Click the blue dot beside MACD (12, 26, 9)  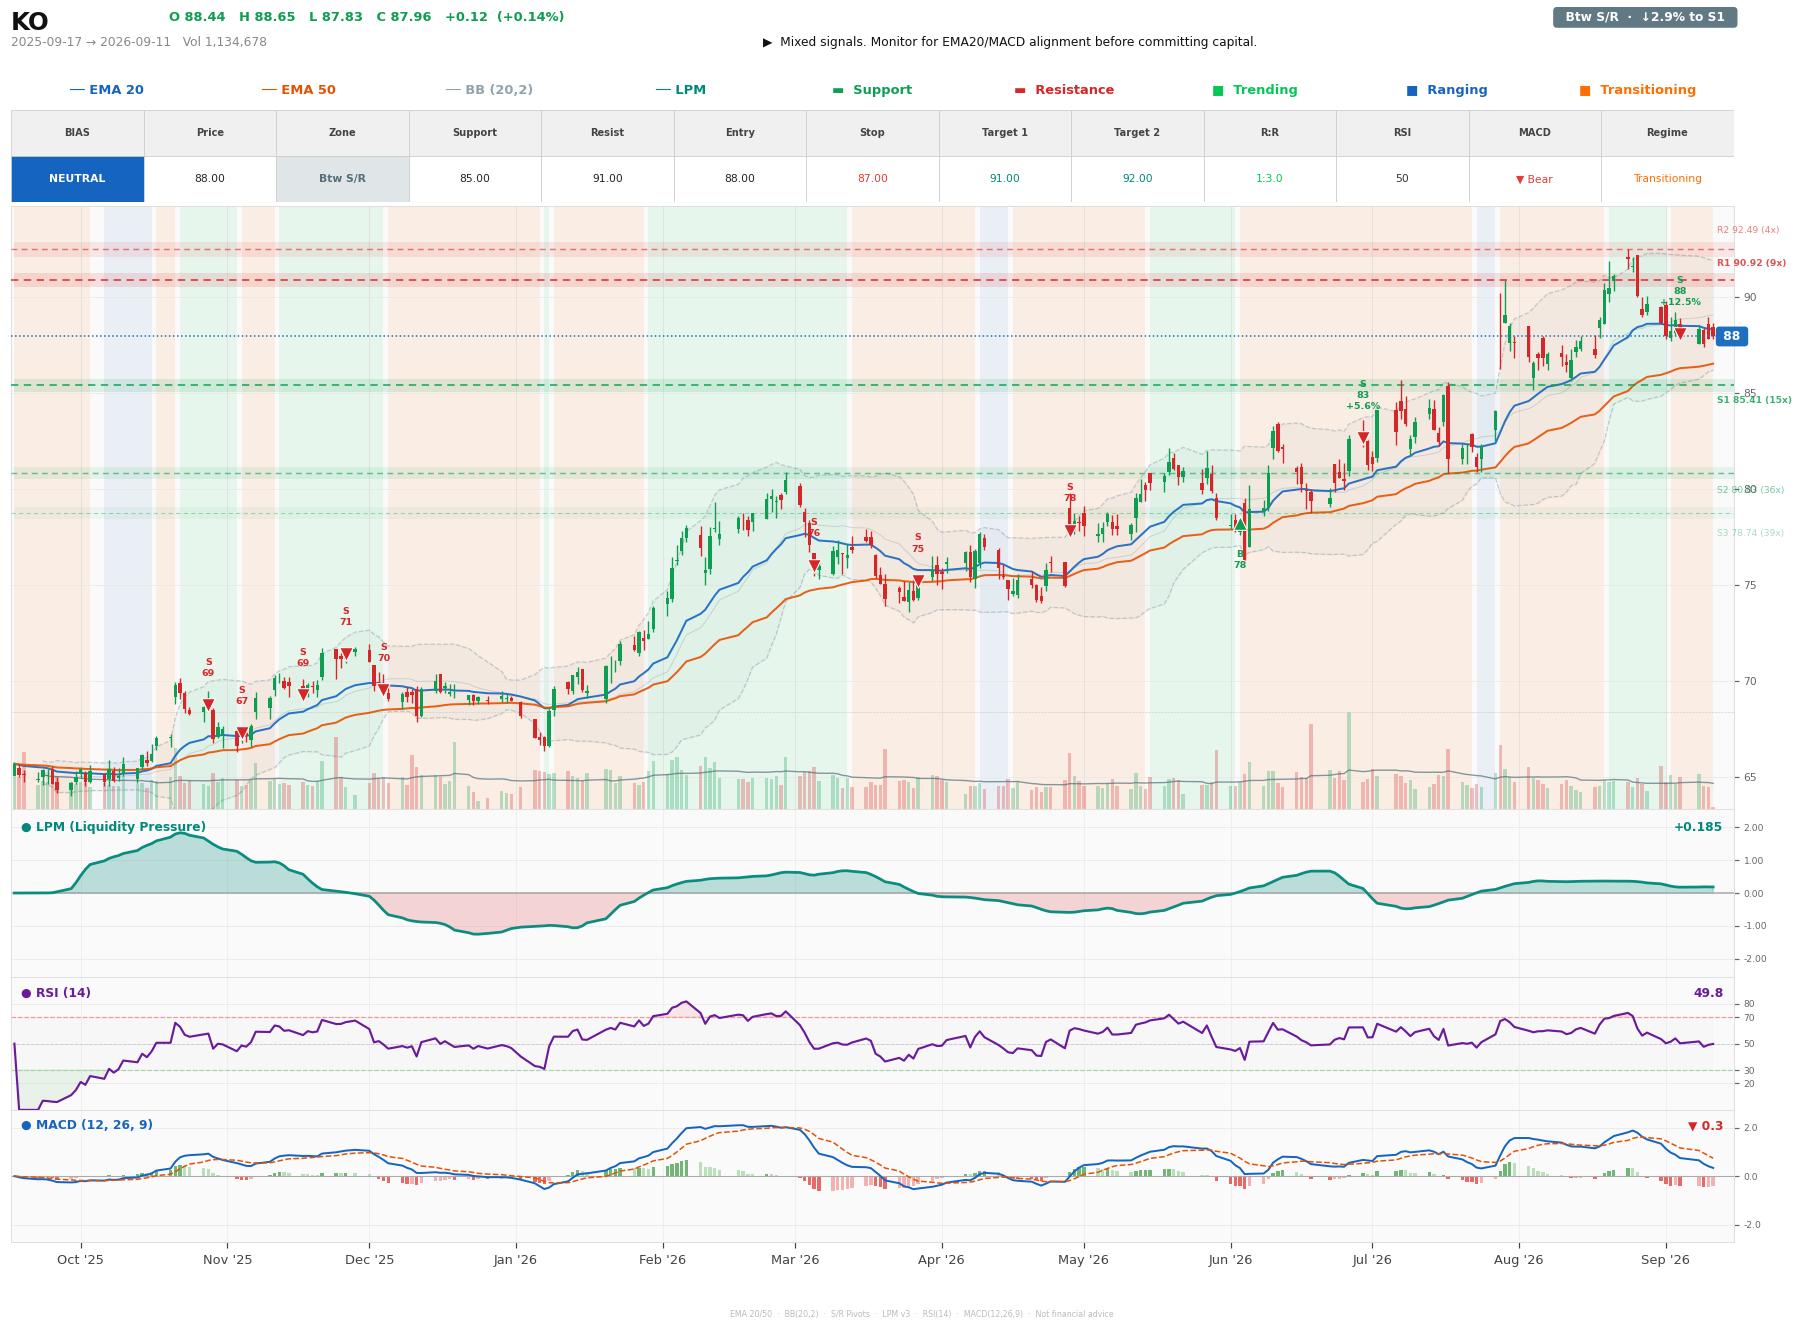[26, 1125]
